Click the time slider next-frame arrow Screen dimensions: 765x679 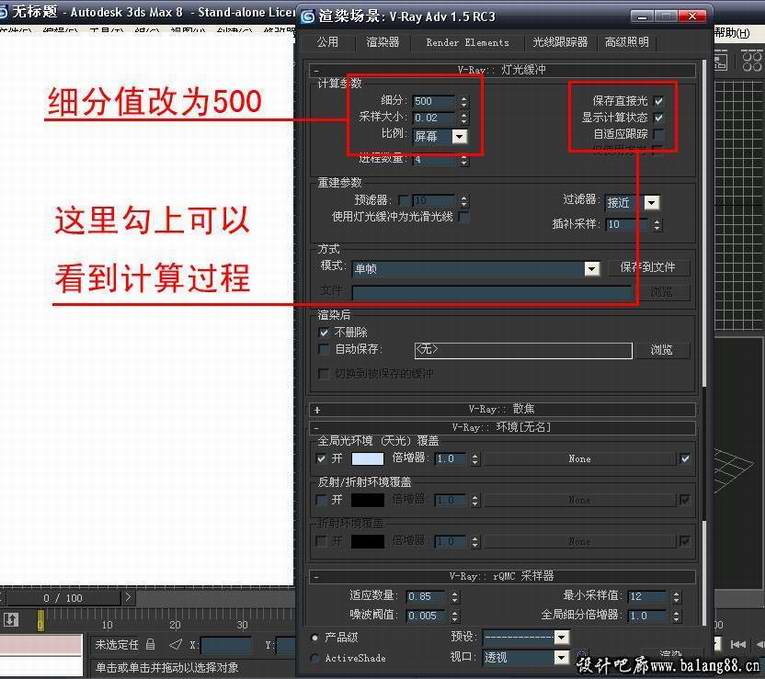tap(128, 598)
